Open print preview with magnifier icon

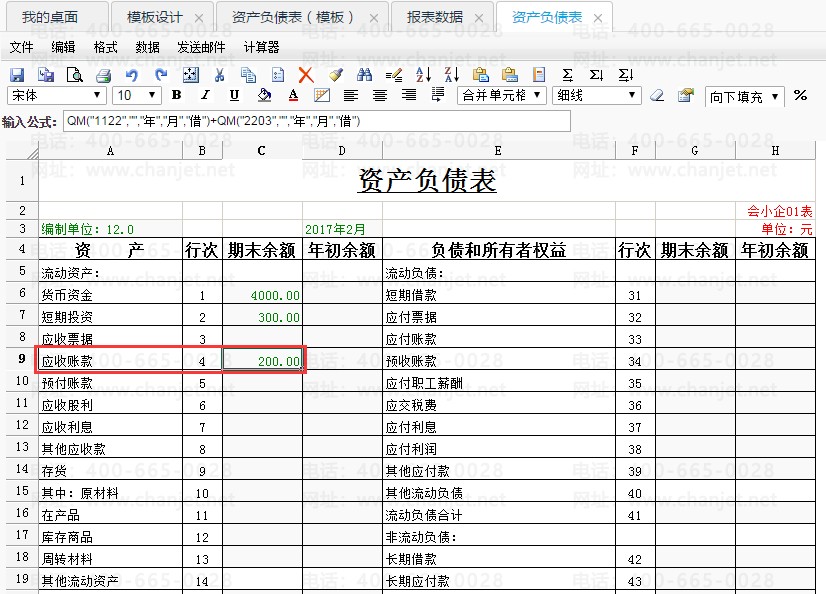coord(74,75)
